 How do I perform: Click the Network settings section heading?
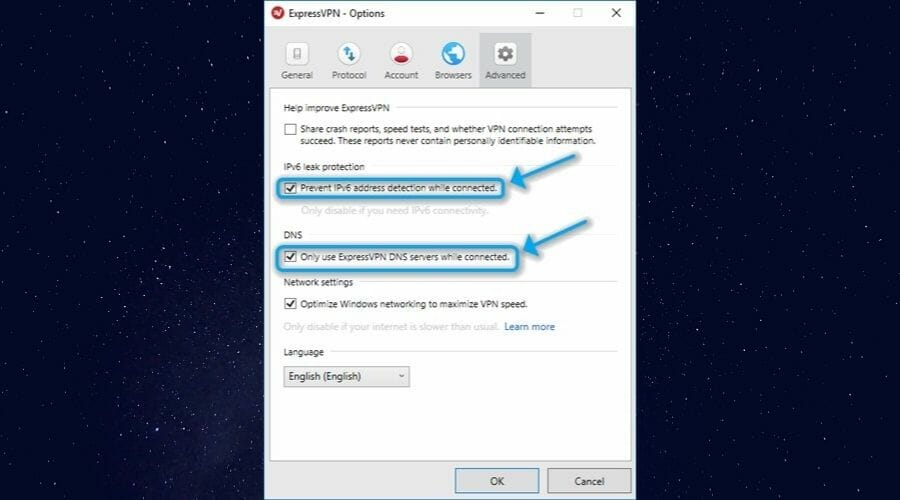318,282
